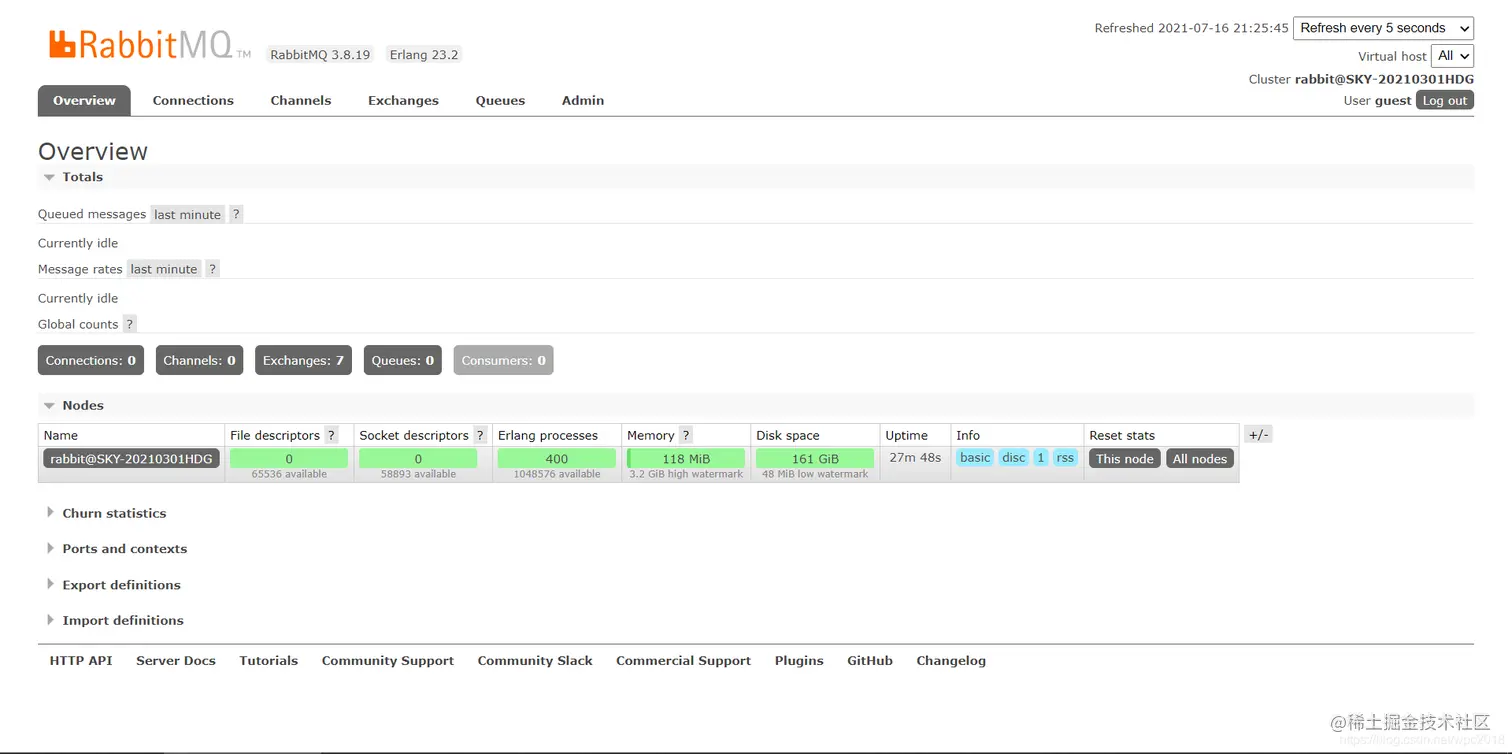Switch to the Channels tab
The width and height of the screenshot is (1512, 754).
click(301, 100)
